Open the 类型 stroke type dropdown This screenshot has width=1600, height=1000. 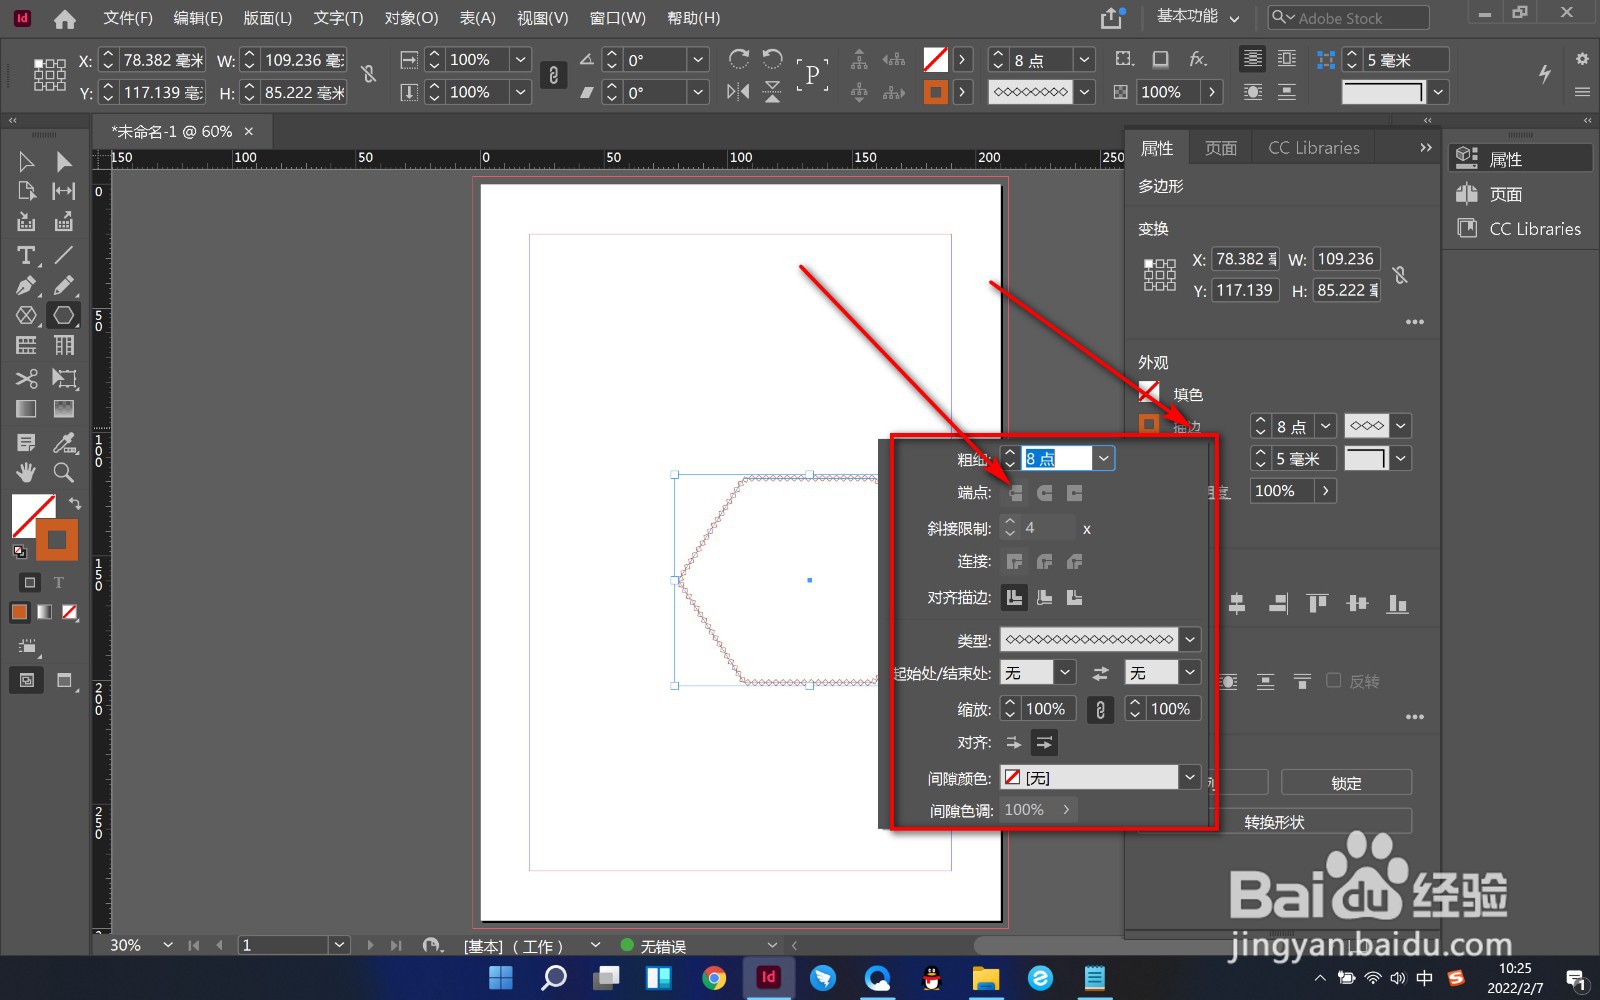[x=1189, y=640]
